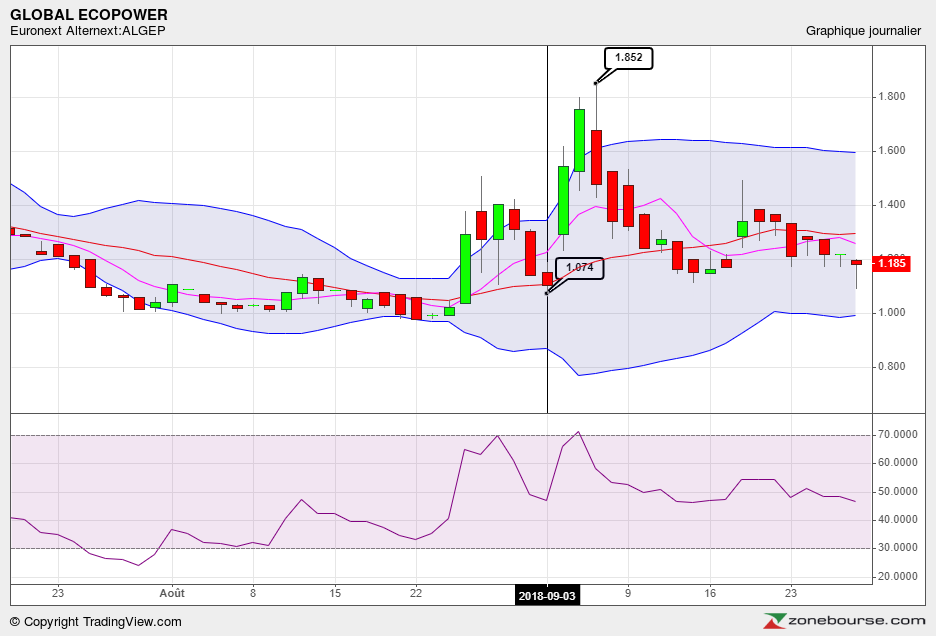Click the 50.0000 RSI axis label
The height and width of the screenshot is (636, 936).
click(897, 491)
